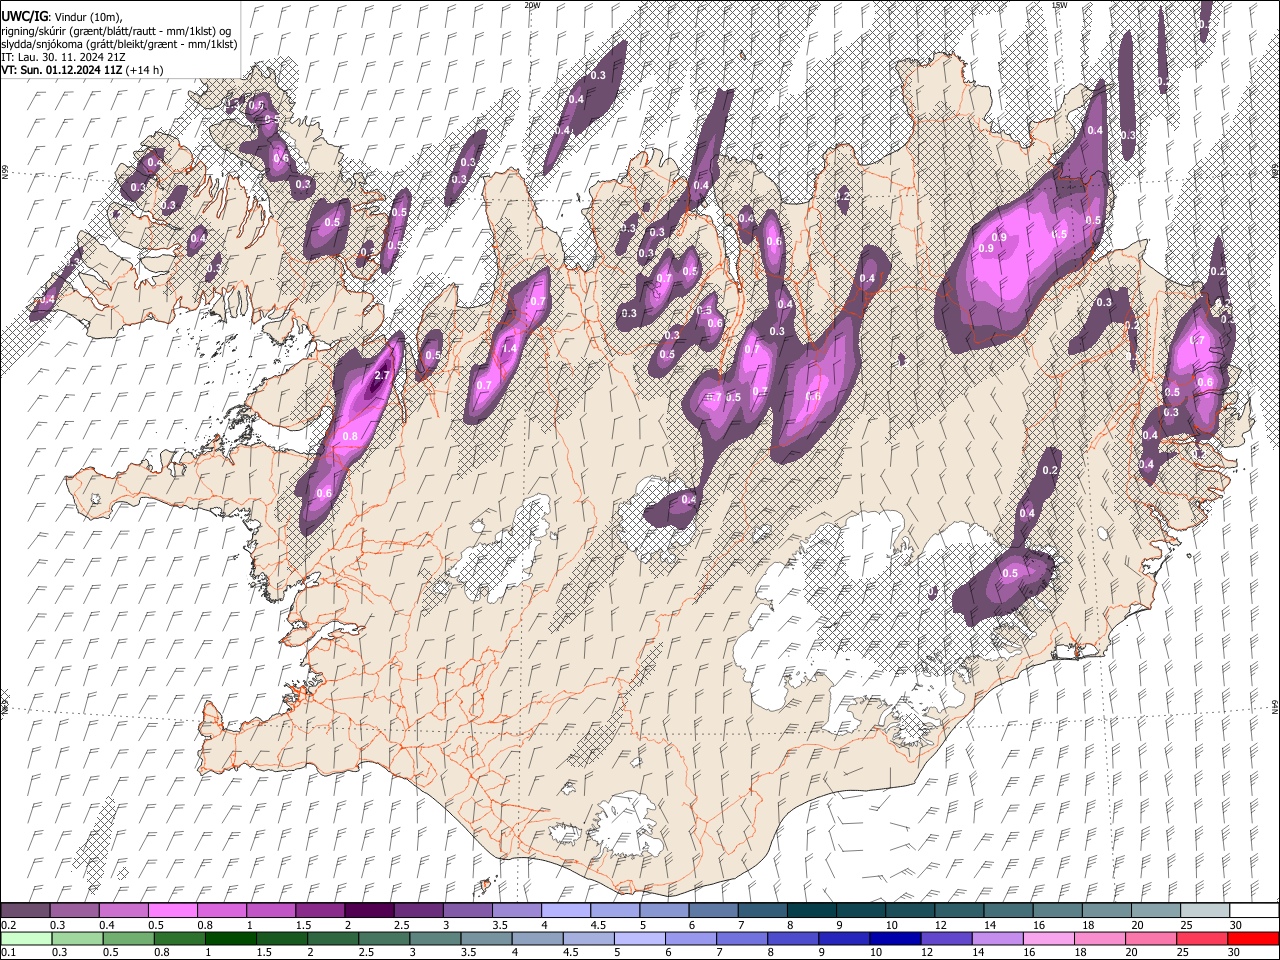This screenshot has width=1280, height=960.
Task: Pick the pink bottom-row swatch between 18 and 20
Action: click(x=1099, y=939)
